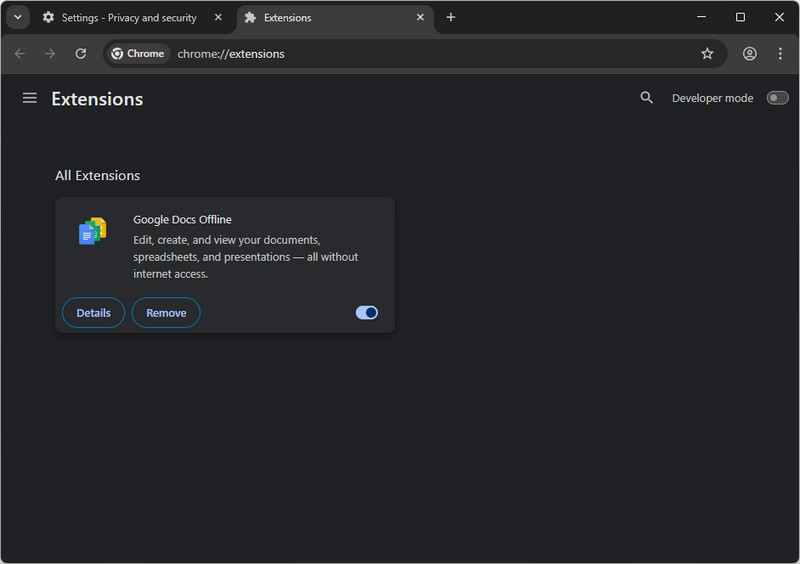Screen dimensions: 800x564
Task: Click the Chrome site info chip
Action: tap(138, 54)
